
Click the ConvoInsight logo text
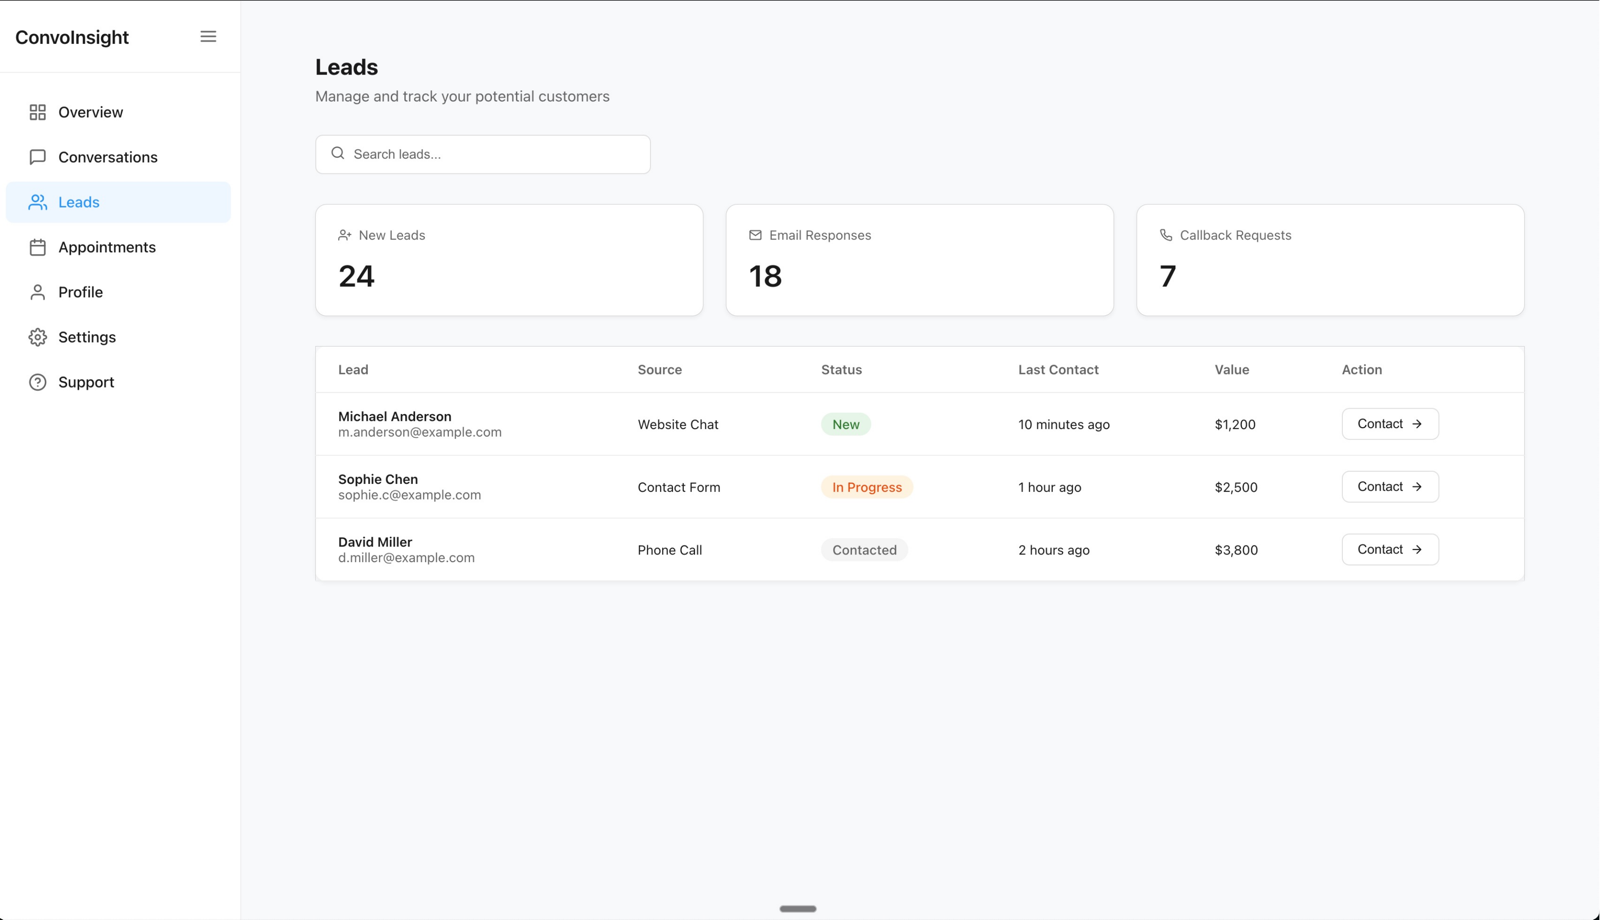tap(72, 37)
